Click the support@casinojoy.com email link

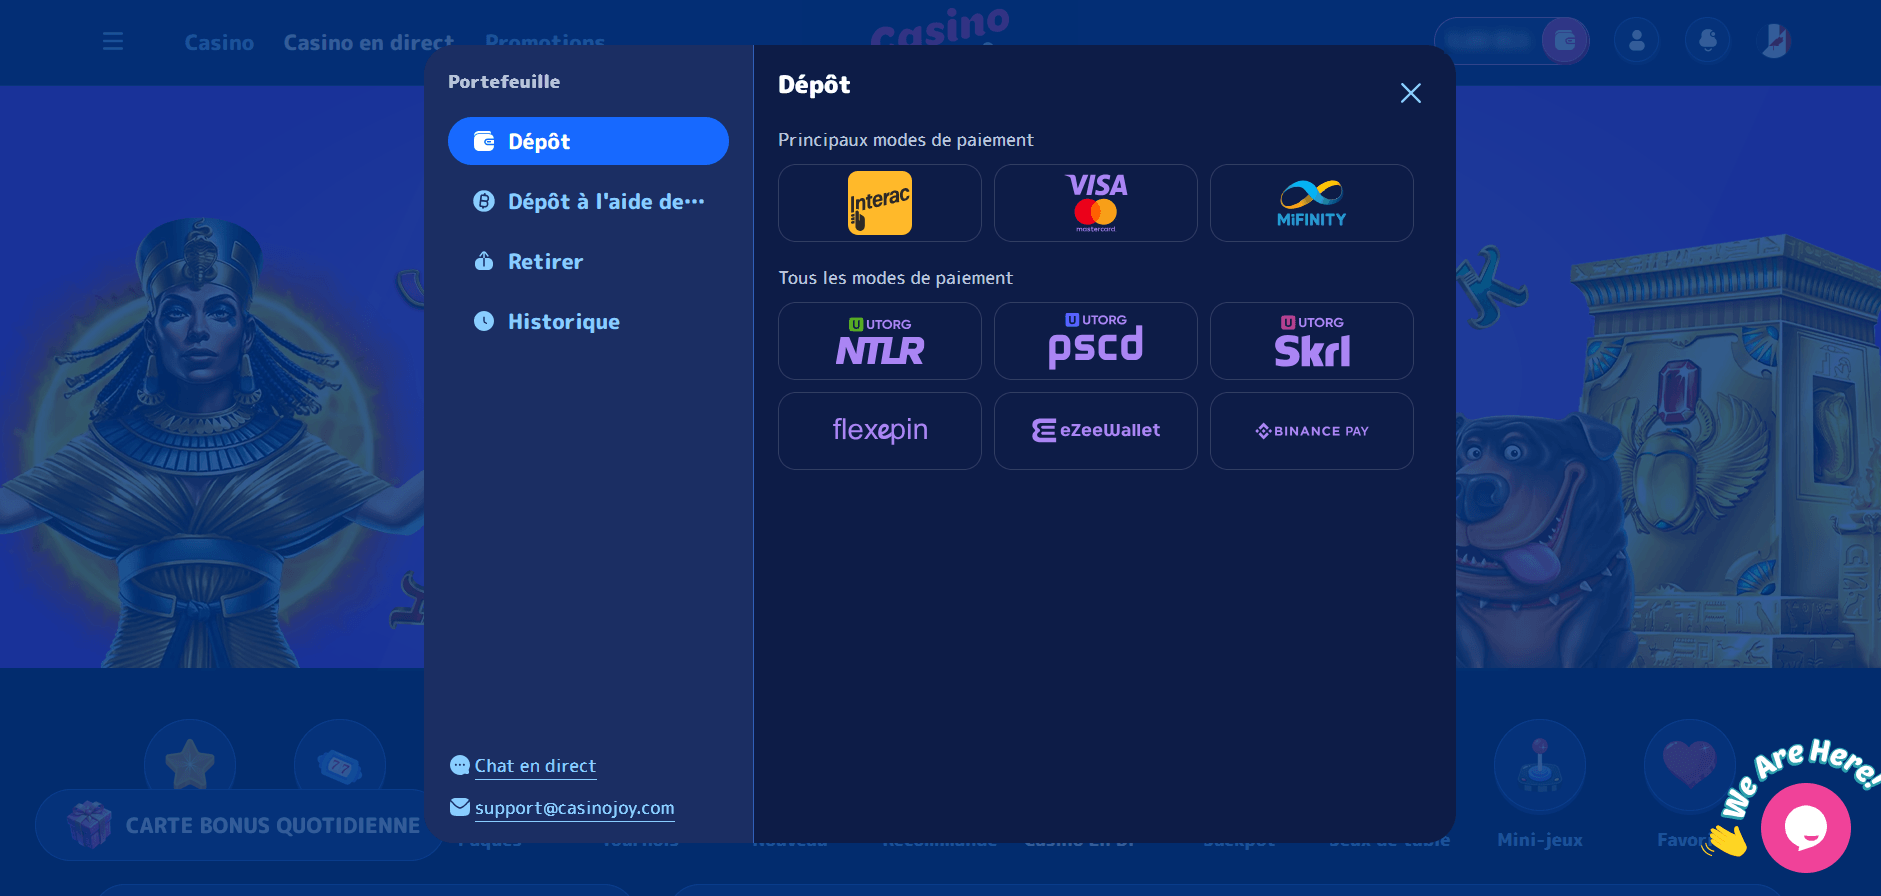(574, 808)
